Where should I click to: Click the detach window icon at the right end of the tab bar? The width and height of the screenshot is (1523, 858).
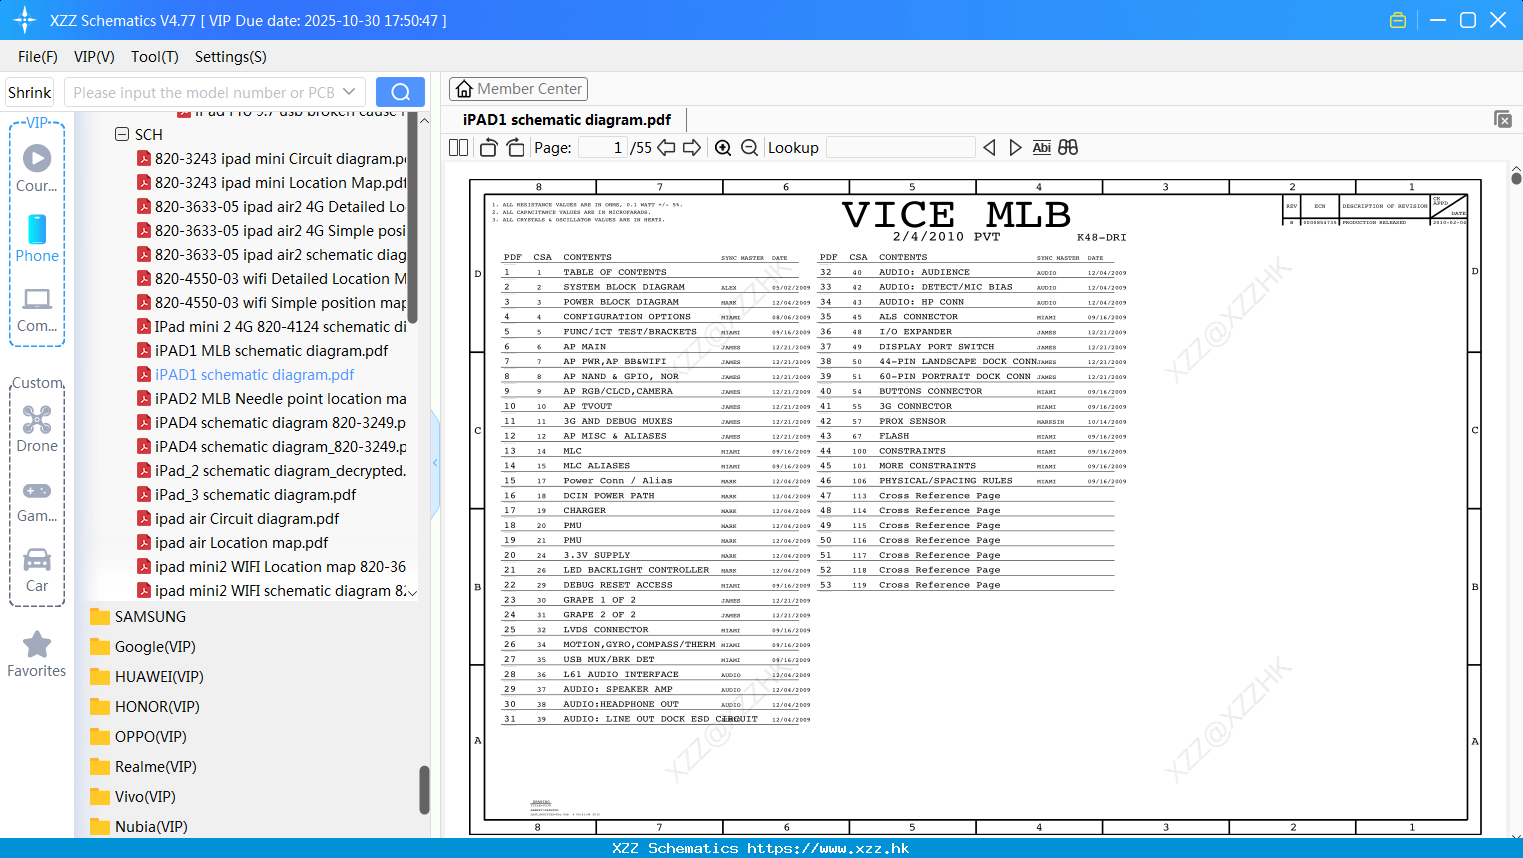click(1503, 119)
